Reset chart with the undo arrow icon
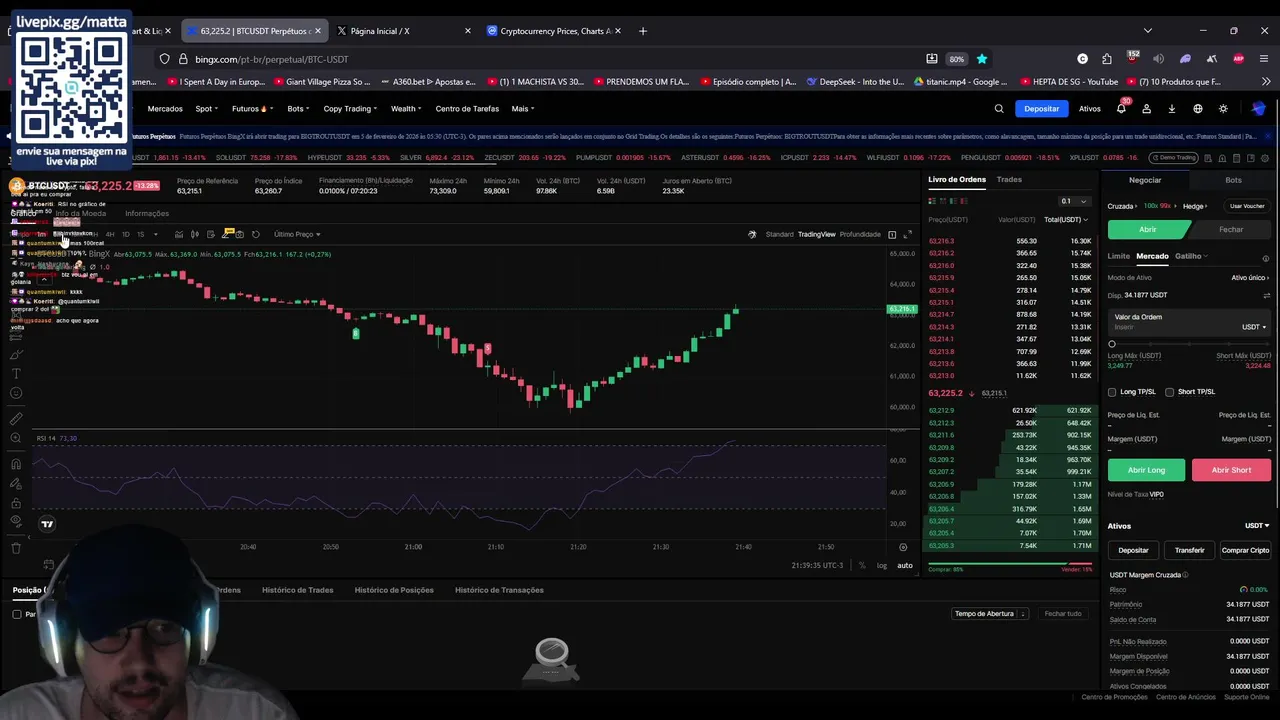Viewport: 1280px width, 720px height. pyautogui.click(x=255, y=234)
